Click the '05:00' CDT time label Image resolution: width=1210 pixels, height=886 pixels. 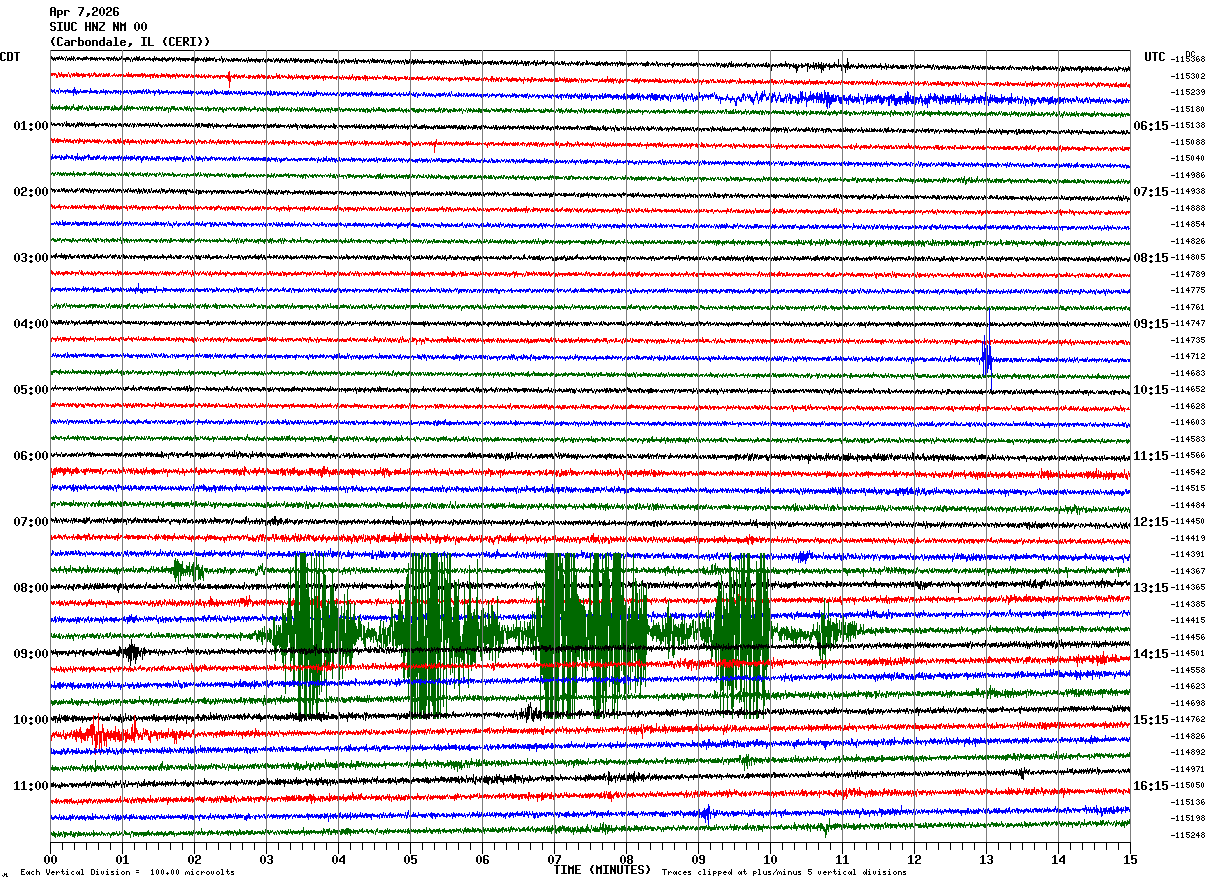pos(31,390)
